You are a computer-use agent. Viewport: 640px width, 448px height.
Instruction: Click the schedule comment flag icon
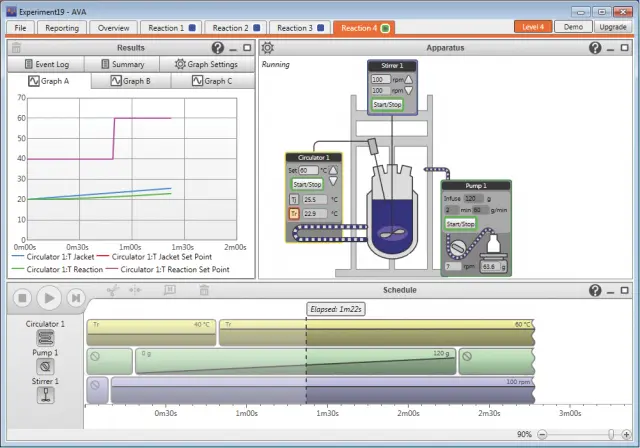(170, 290)
